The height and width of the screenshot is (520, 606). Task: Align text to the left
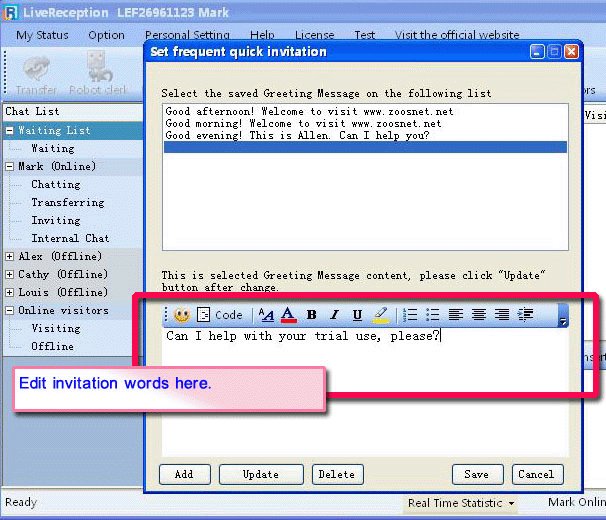tap(456, 315)
